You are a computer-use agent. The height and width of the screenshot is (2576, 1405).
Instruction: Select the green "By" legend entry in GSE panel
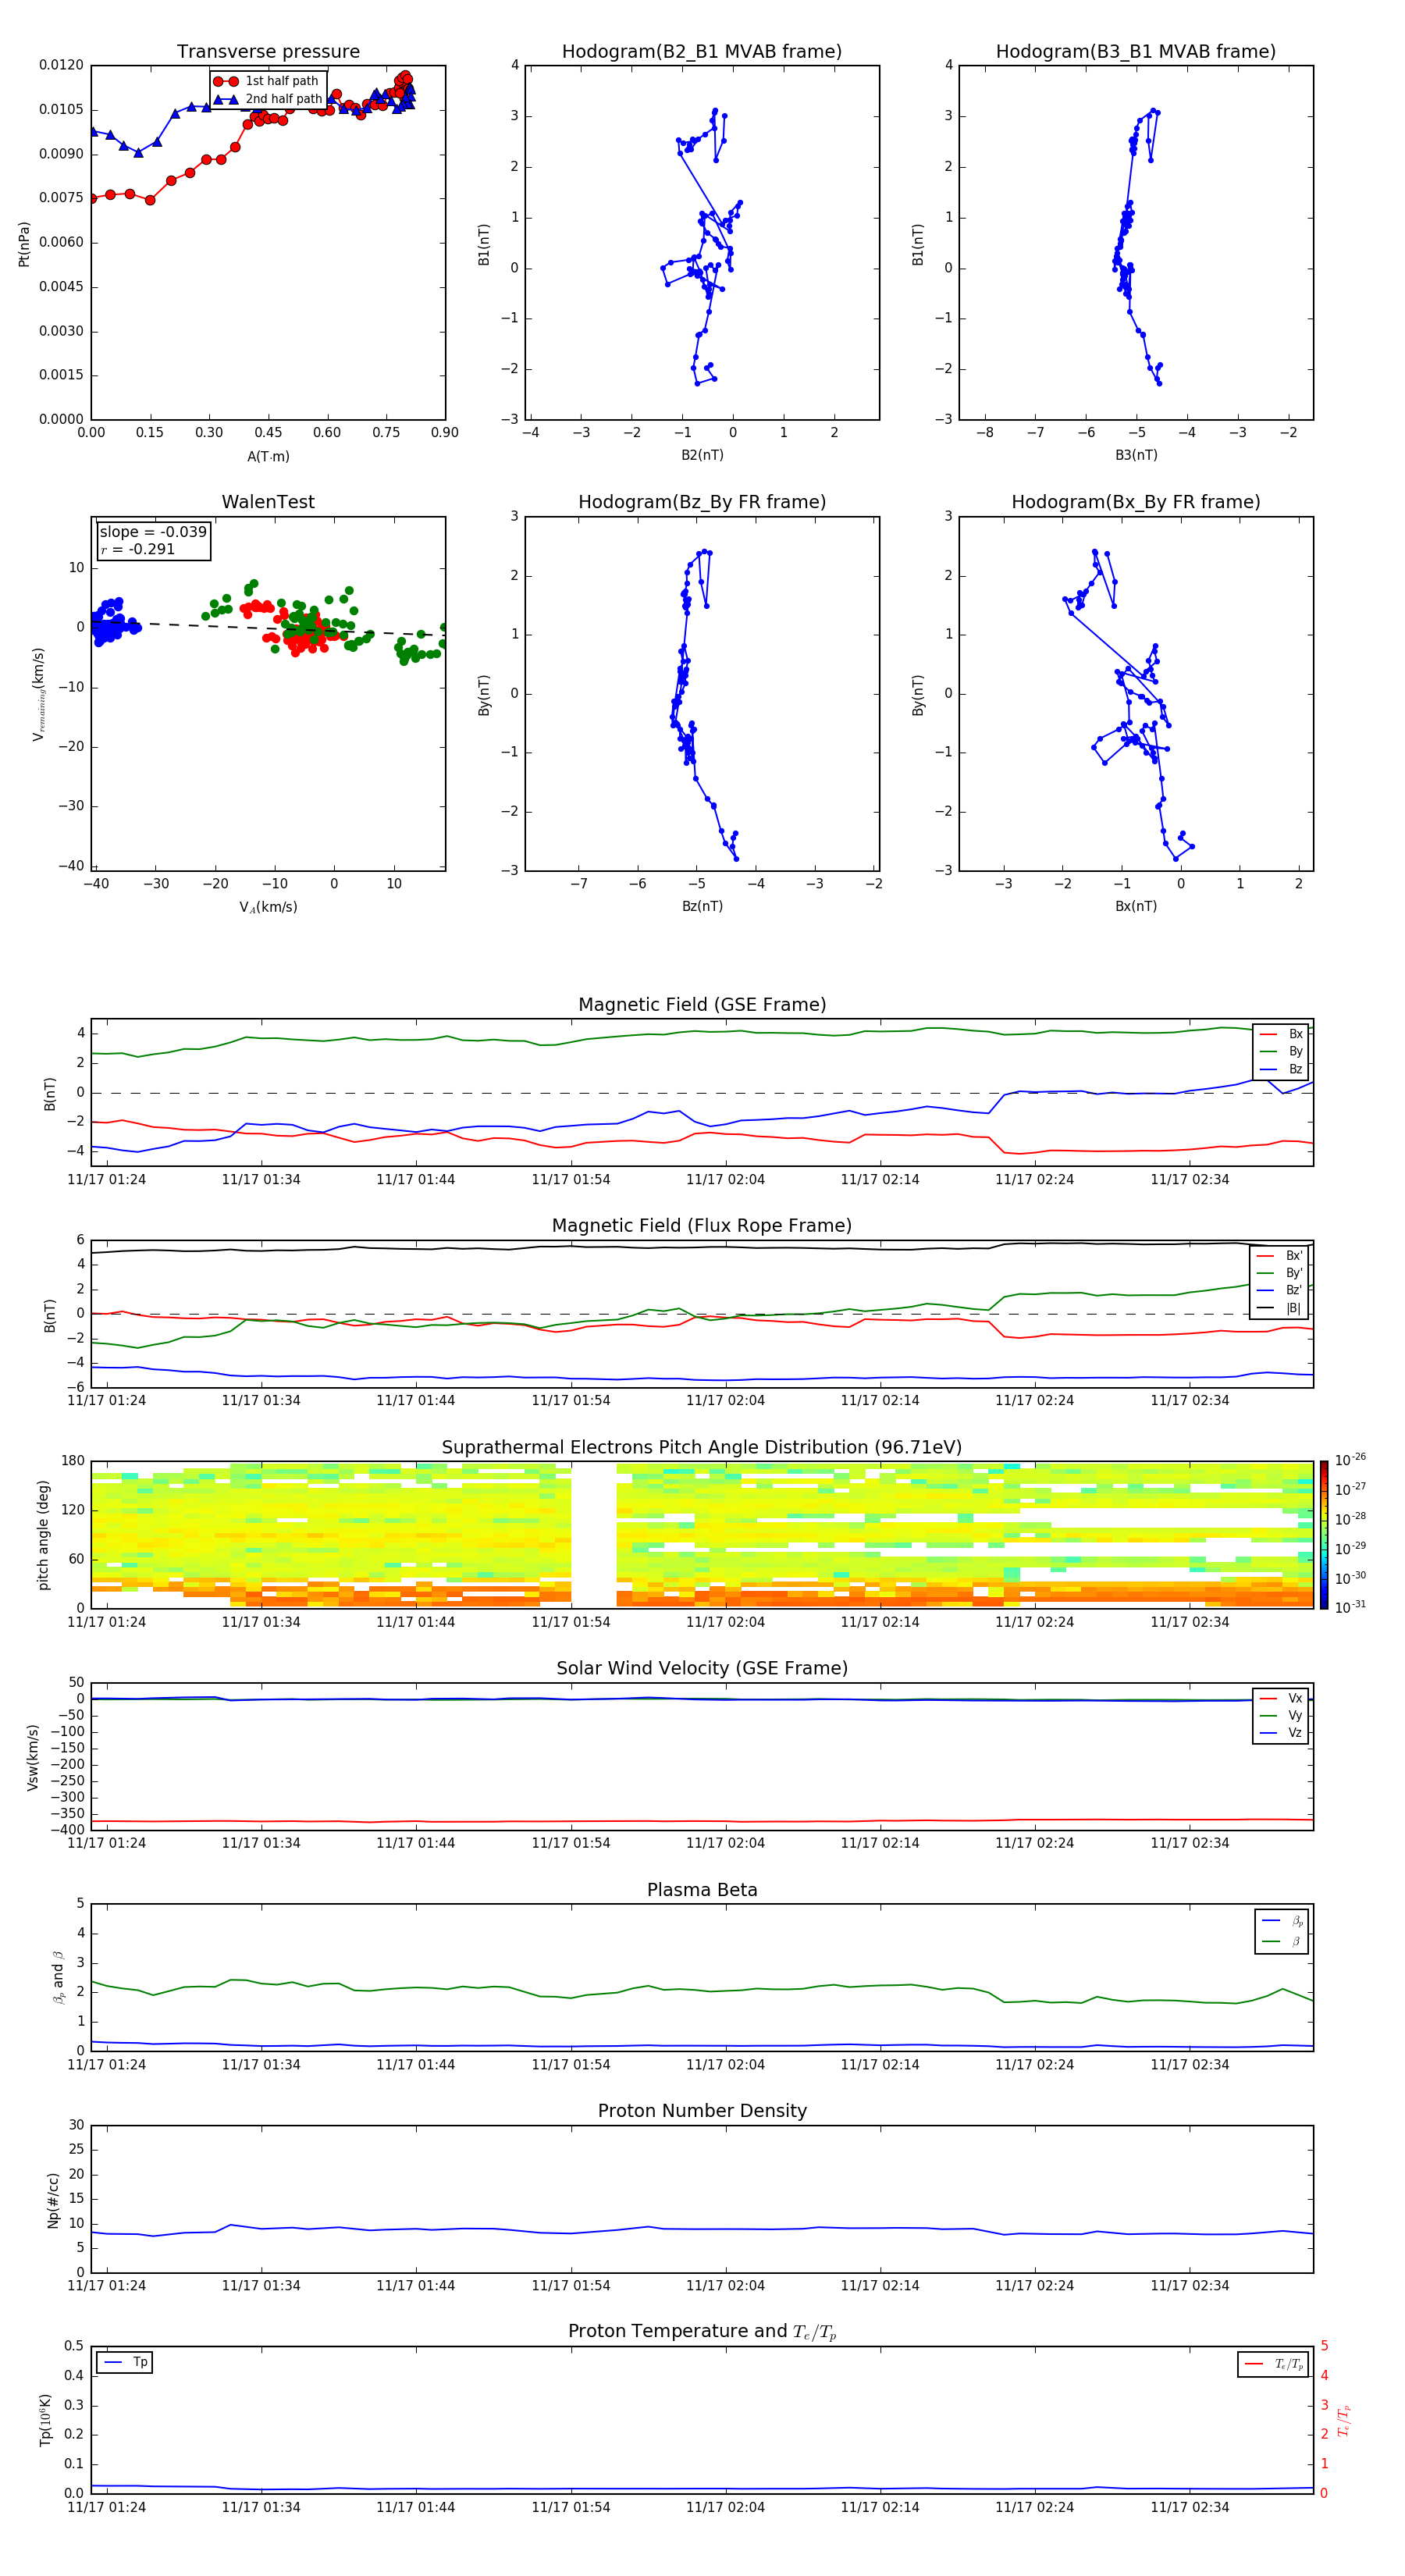tap(1282, 1051)
